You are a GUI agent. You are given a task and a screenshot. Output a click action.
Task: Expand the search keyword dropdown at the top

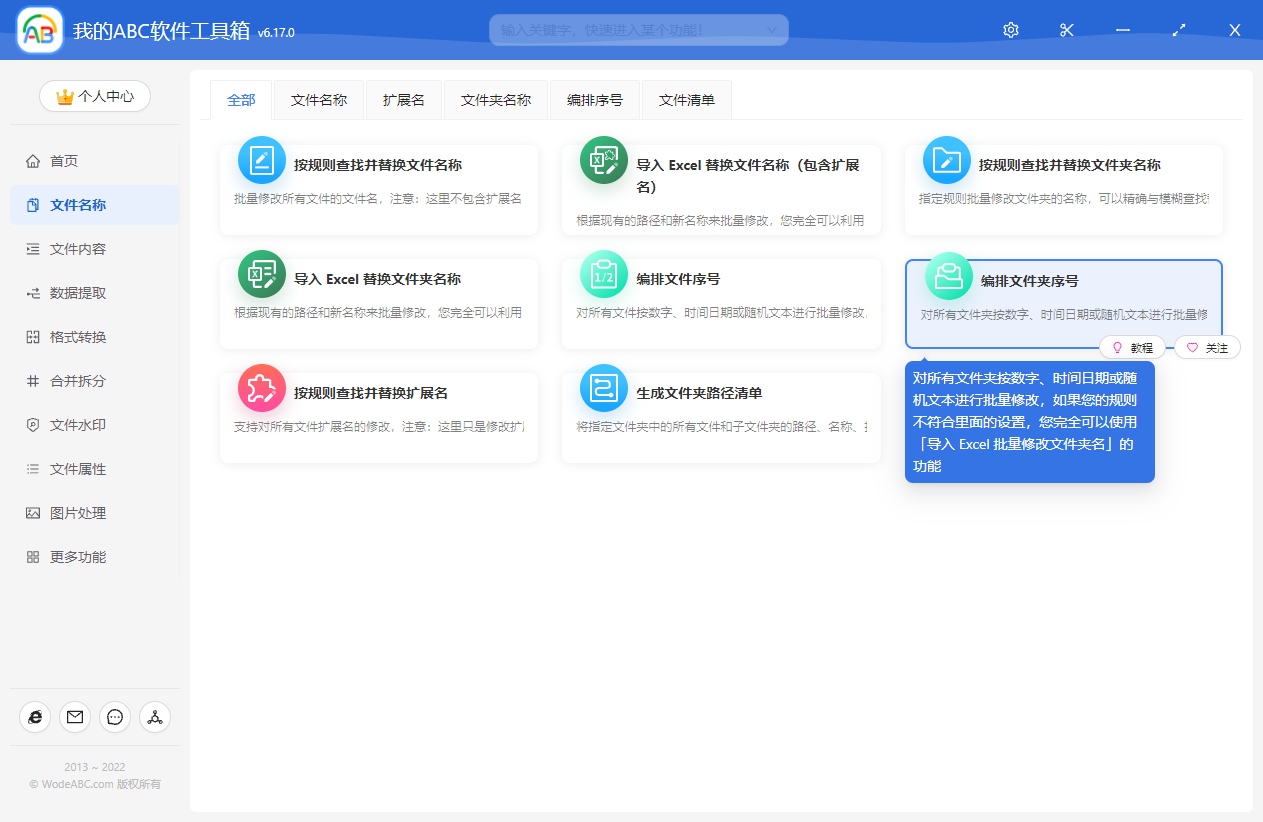[771, 30]
